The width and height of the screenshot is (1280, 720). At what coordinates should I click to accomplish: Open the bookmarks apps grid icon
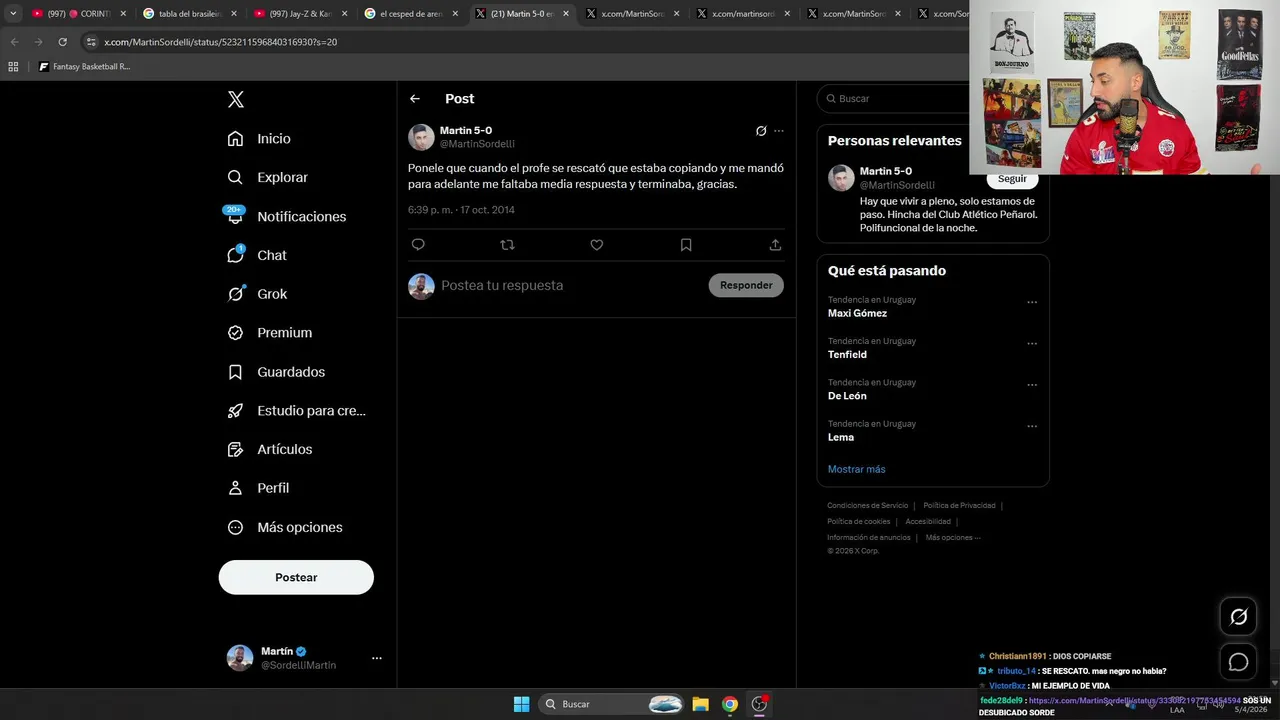point(13,67)
